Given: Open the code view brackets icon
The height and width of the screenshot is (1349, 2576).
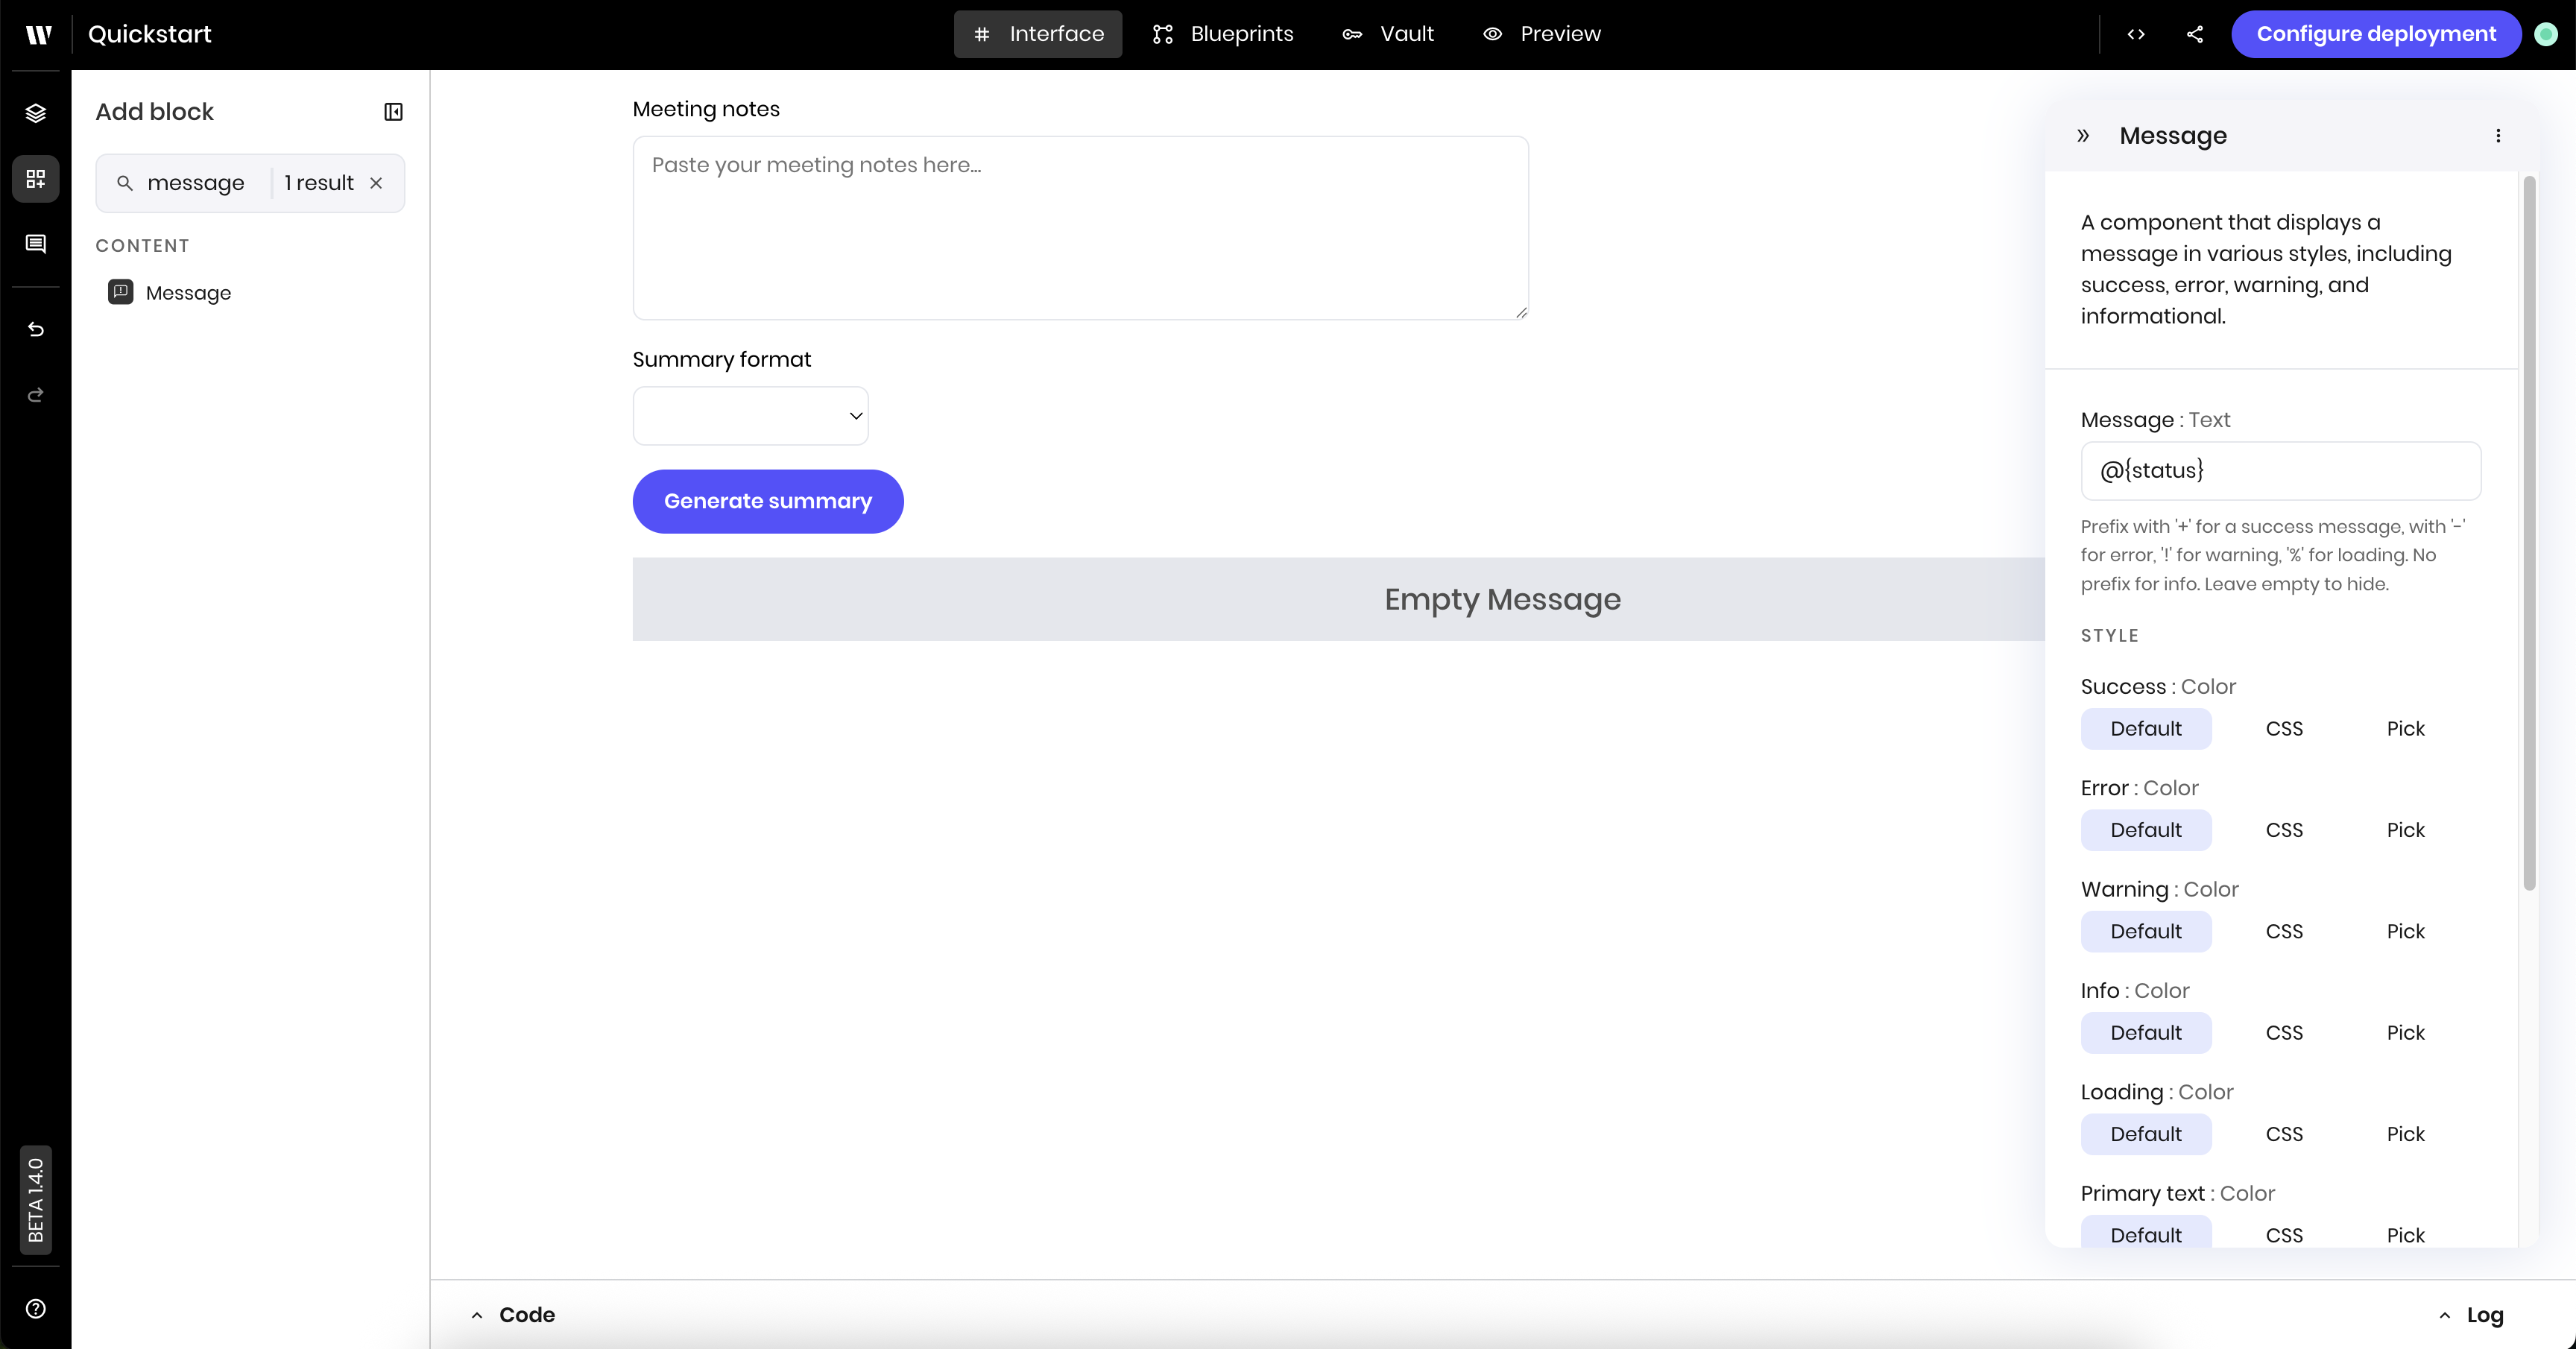Looking at the screenshot, I should click(2136, 34).
